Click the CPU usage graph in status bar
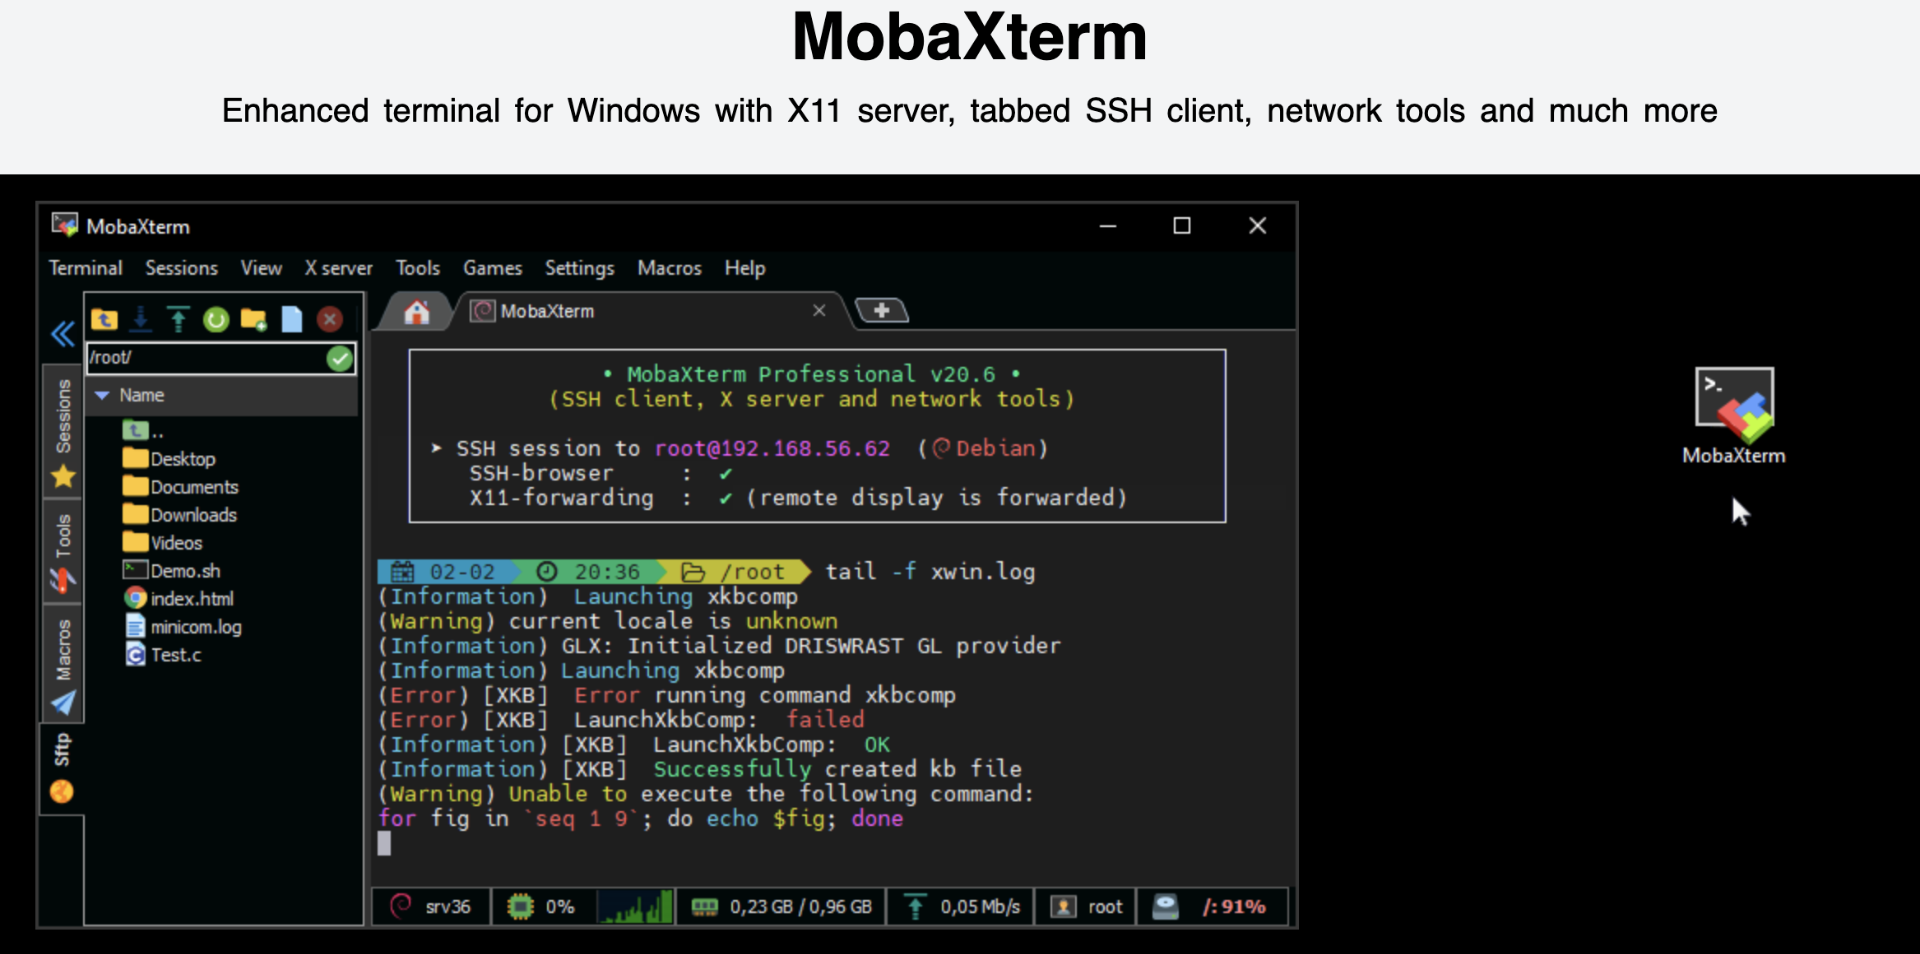The image size is (1920, 954). click(635, 907)
